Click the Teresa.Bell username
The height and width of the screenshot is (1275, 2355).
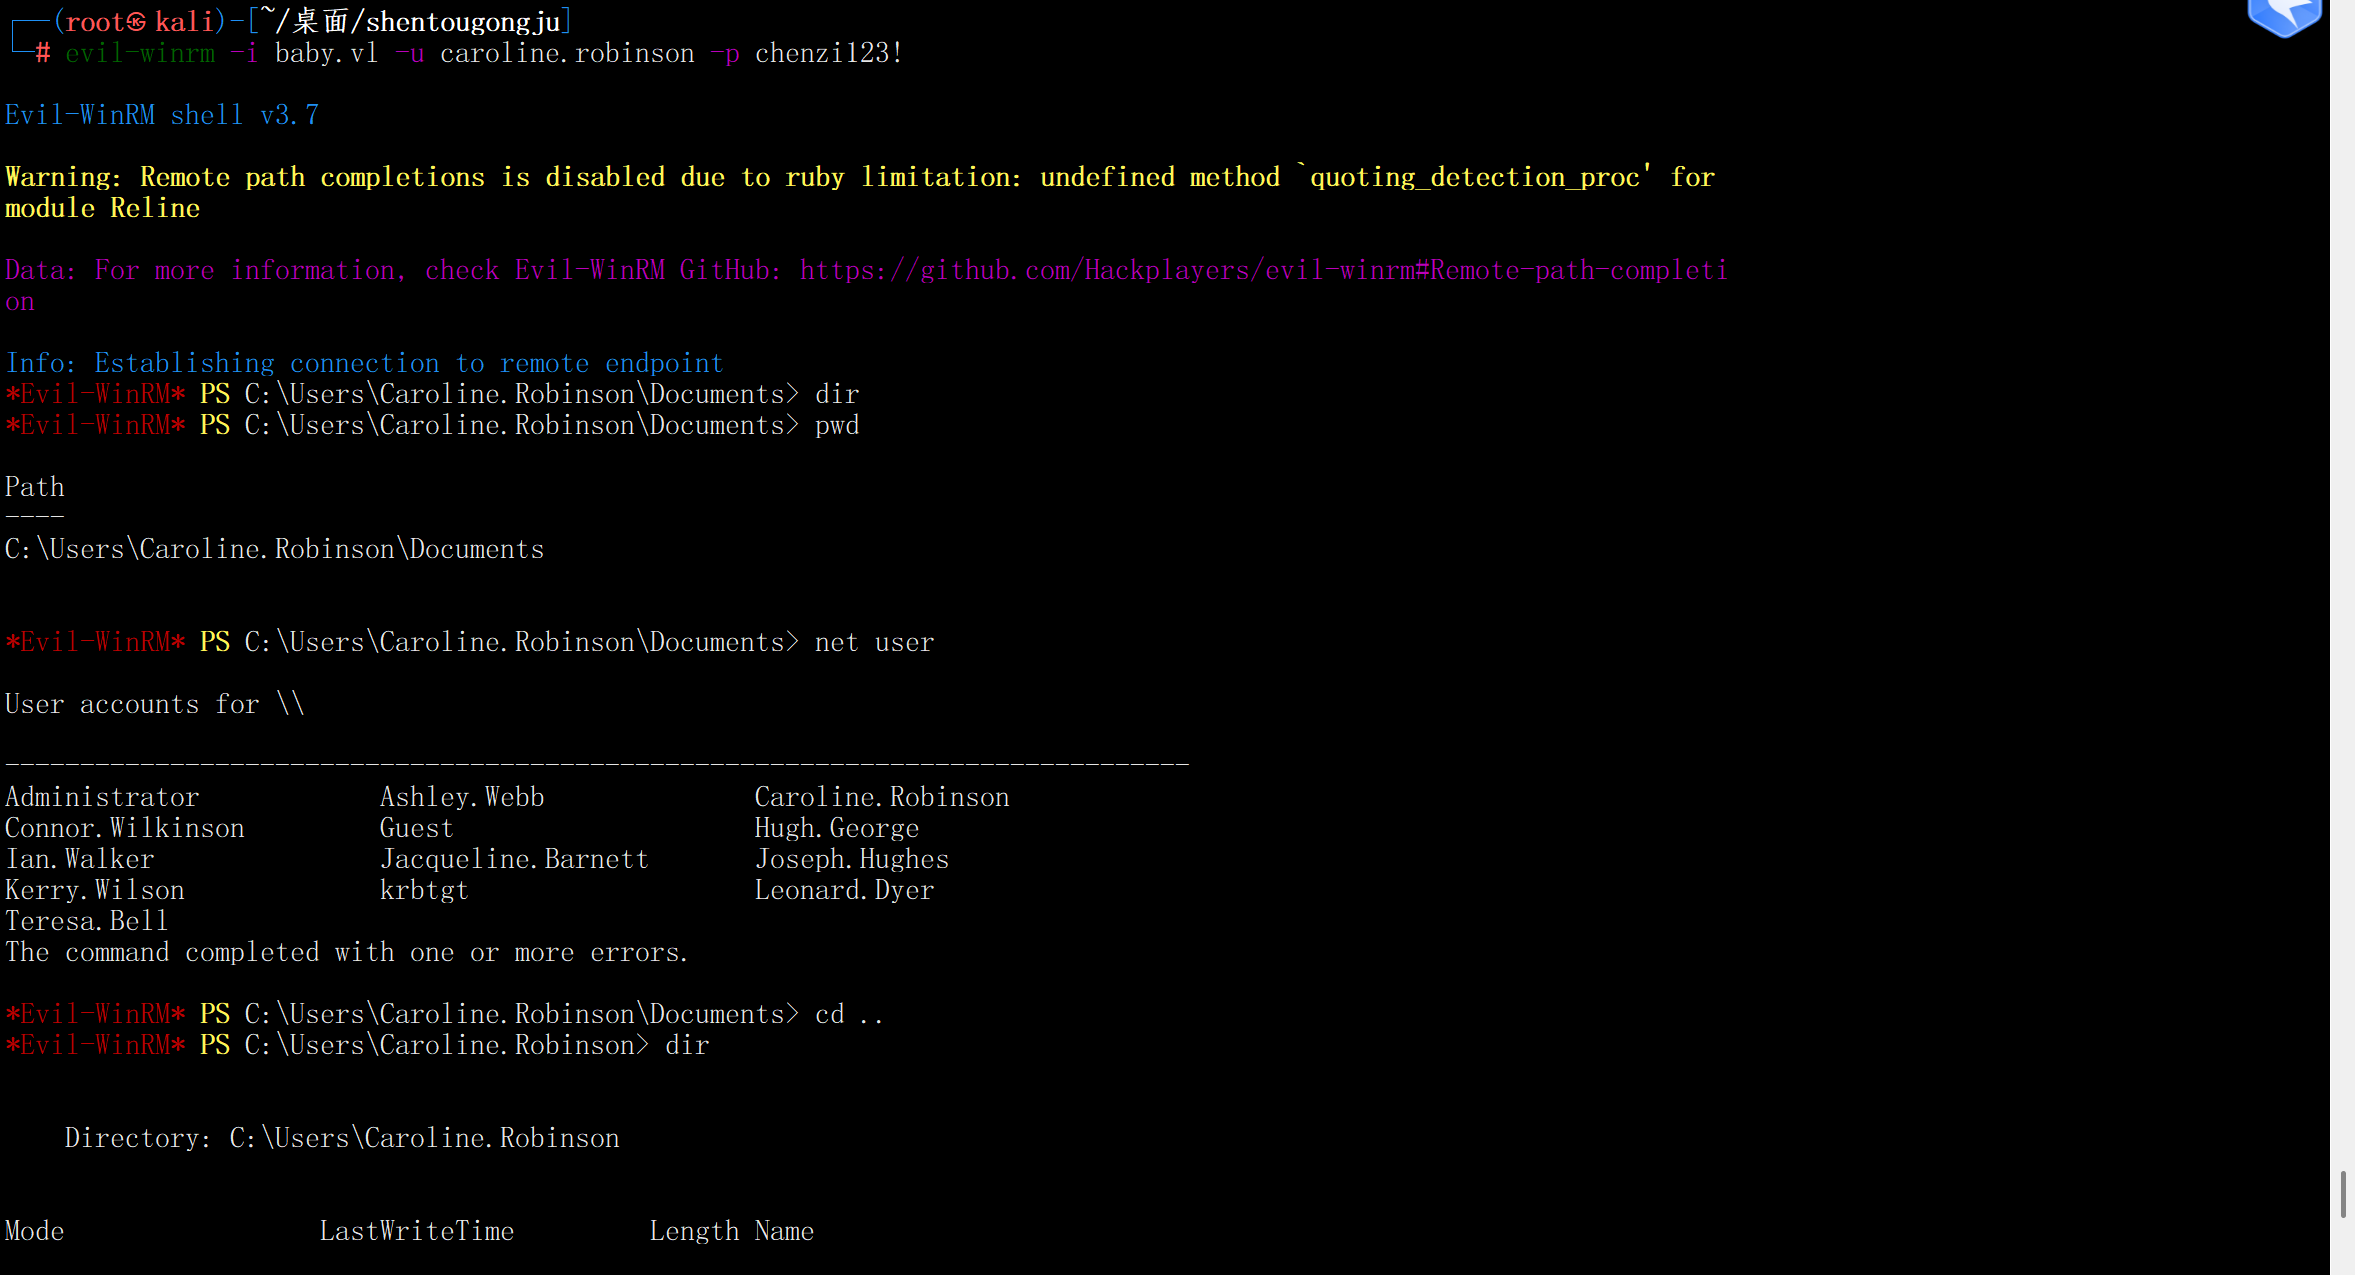pos(87,921)
